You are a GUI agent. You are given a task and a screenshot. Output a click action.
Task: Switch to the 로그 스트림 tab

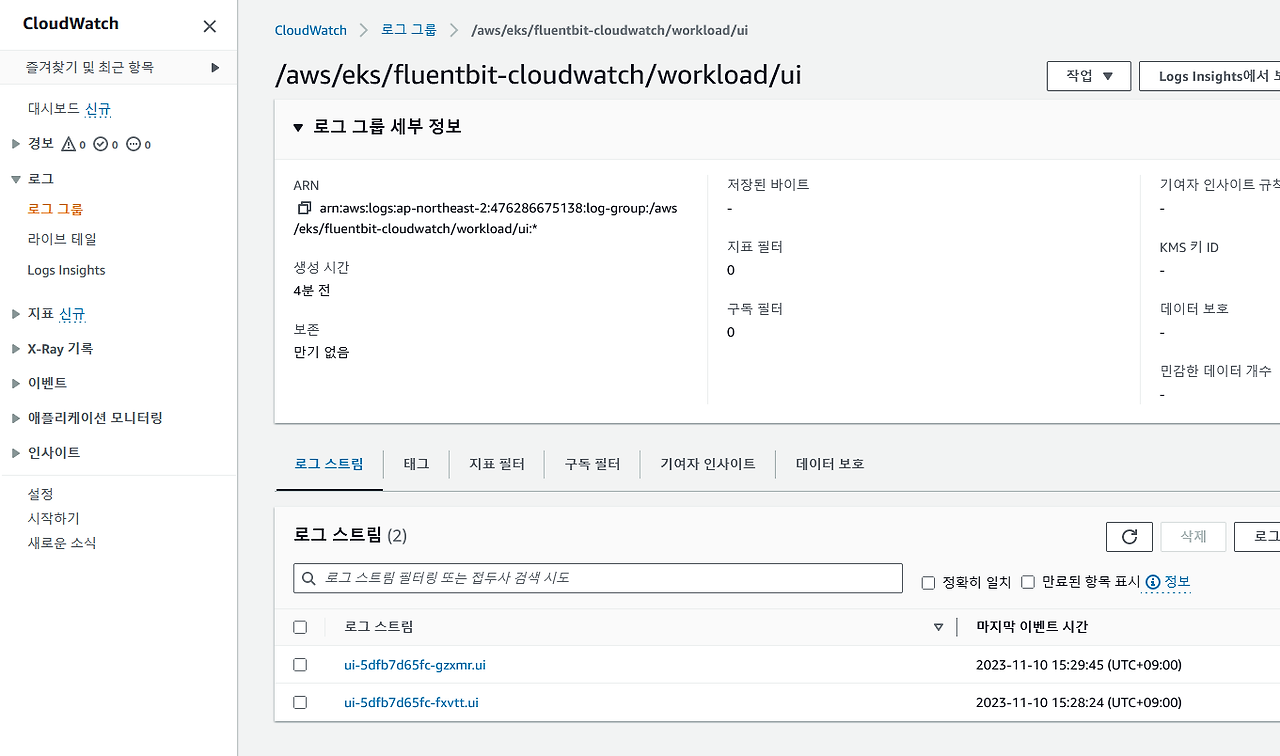[x=329, y=464]
